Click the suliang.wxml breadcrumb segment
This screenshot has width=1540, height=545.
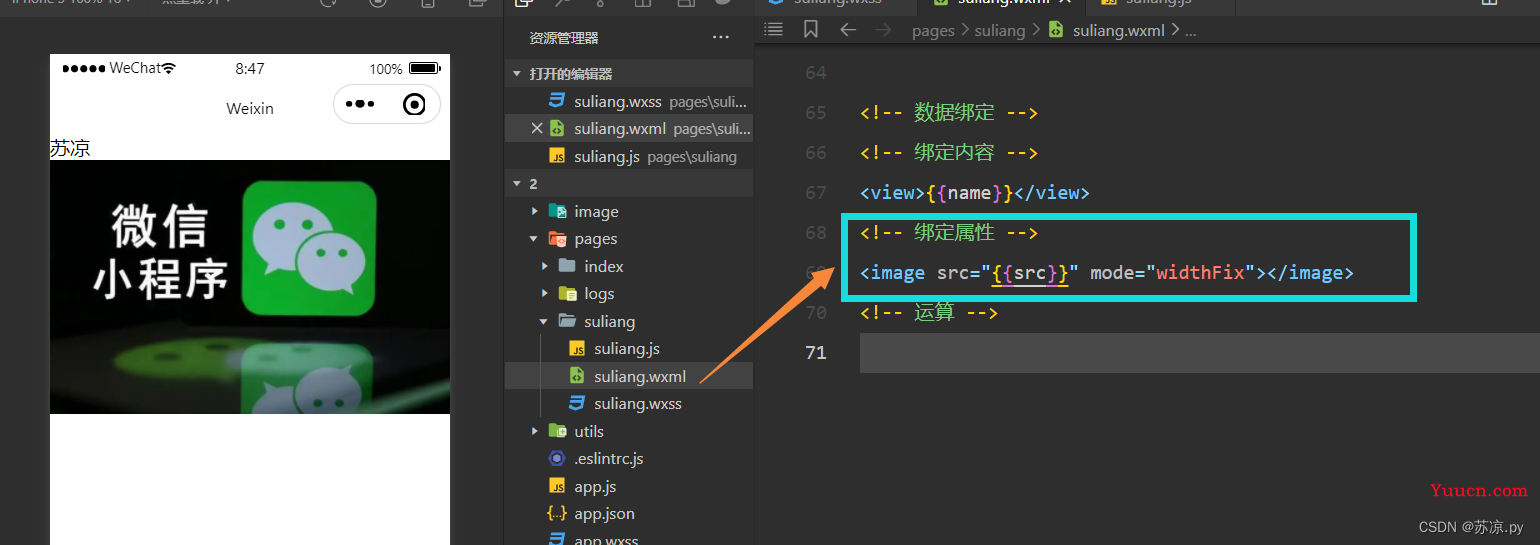coord(1118,31)
